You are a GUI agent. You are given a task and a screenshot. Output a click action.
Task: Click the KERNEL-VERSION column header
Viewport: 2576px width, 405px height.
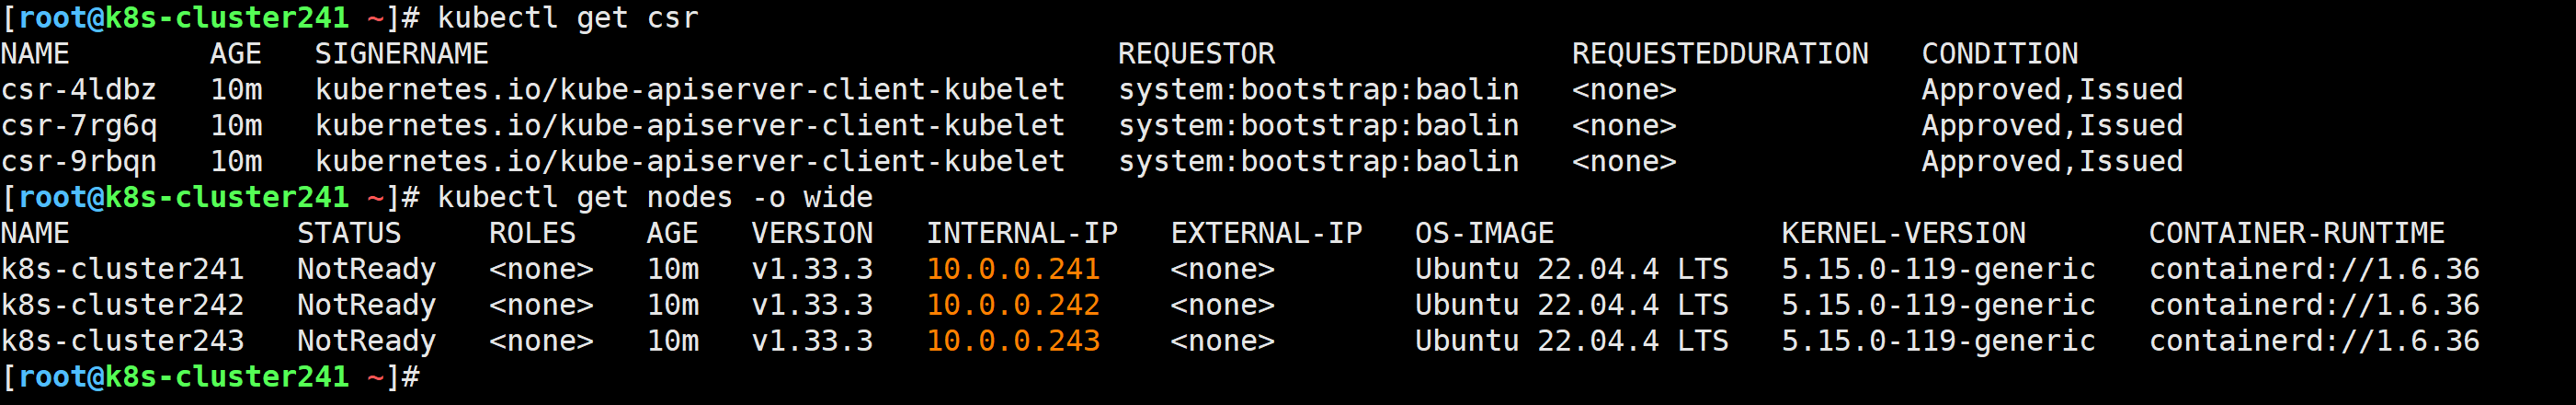1902,234
